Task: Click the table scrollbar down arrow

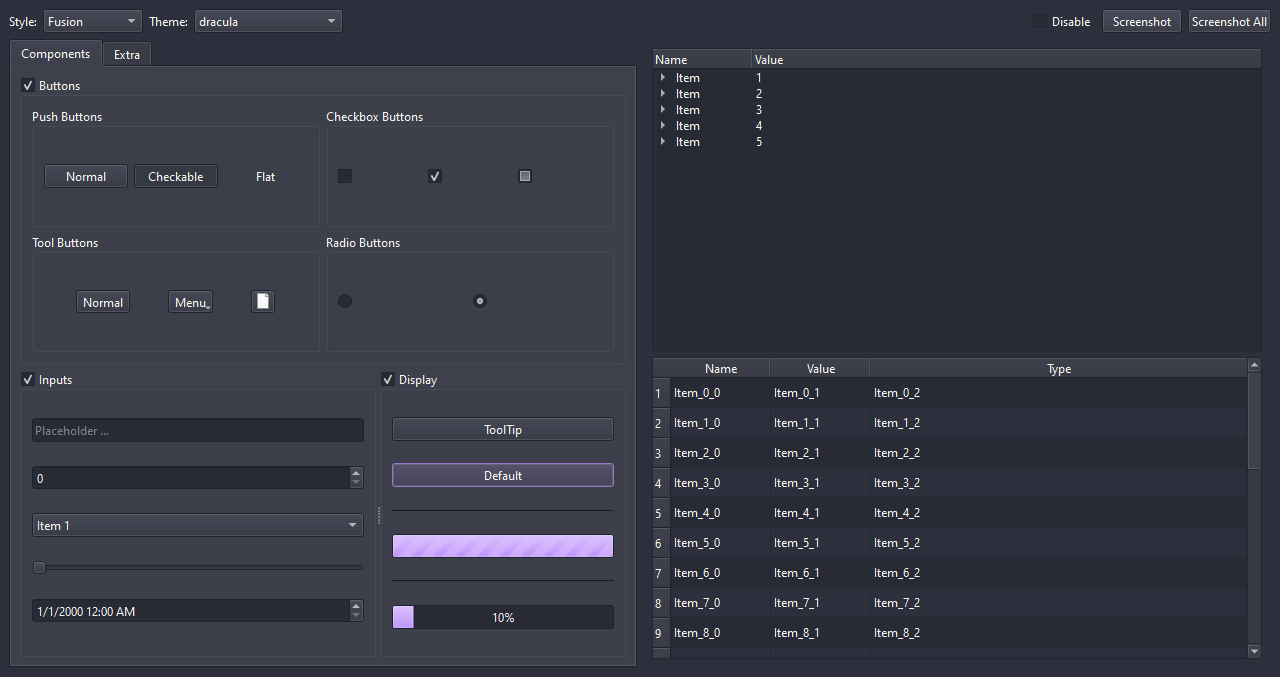Action: point(1255,651)
